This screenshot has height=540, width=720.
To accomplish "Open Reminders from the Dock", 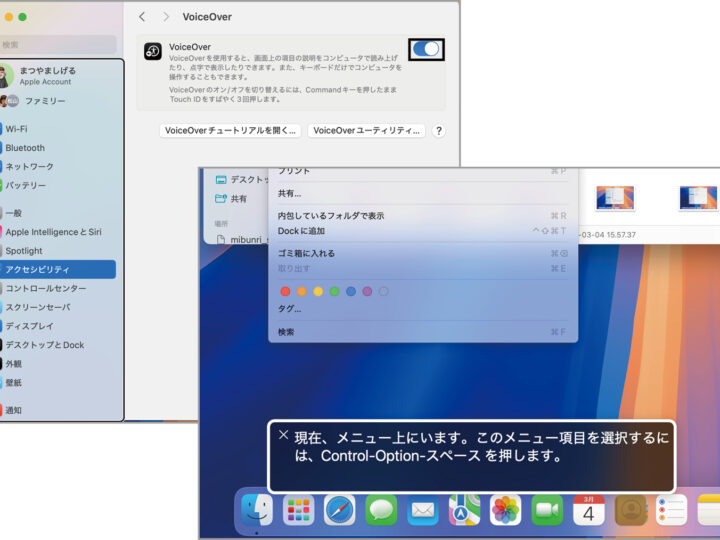I will tap(672, 510).
